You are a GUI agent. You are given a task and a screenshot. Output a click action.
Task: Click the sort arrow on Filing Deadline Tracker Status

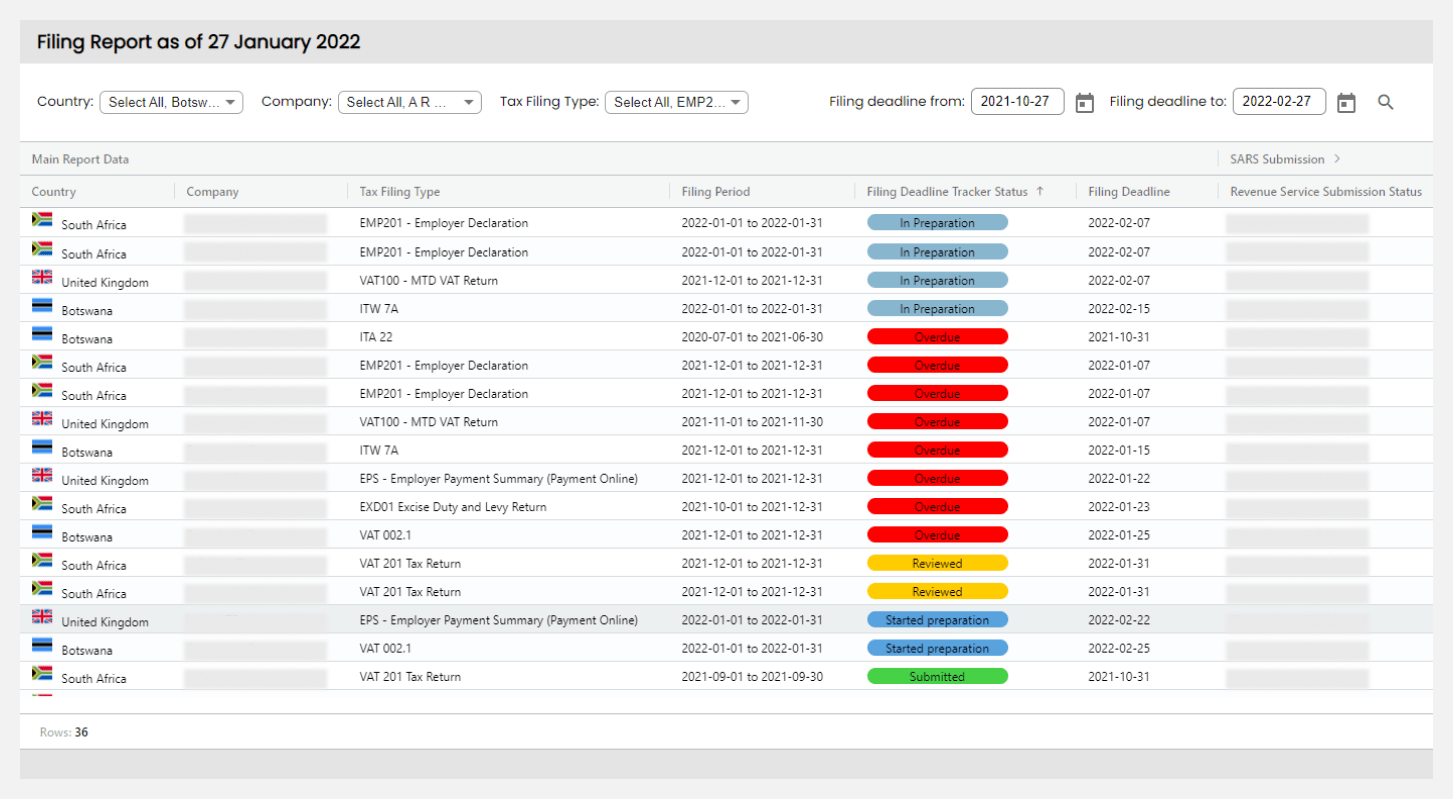click(x=1040, y=191)
